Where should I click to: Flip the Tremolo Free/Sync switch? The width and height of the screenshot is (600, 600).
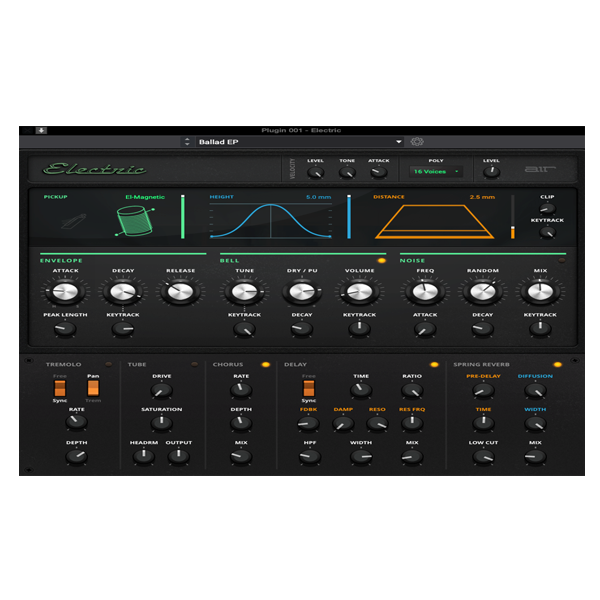60,388
